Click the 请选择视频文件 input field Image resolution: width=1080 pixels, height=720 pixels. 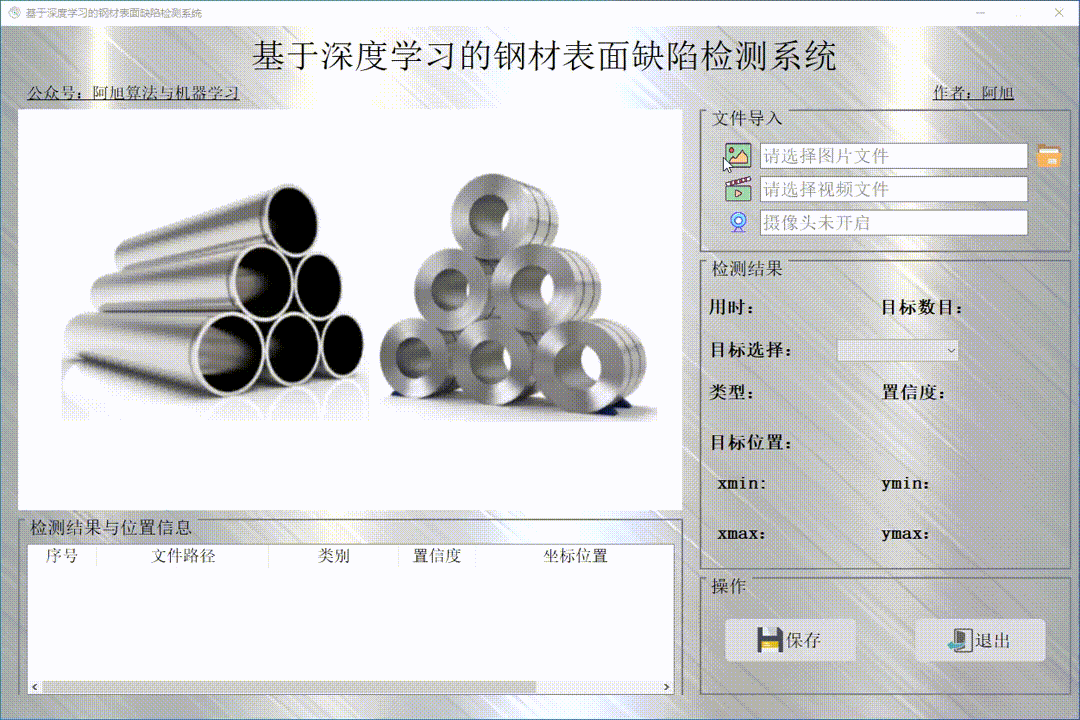[x=893, y=189]
